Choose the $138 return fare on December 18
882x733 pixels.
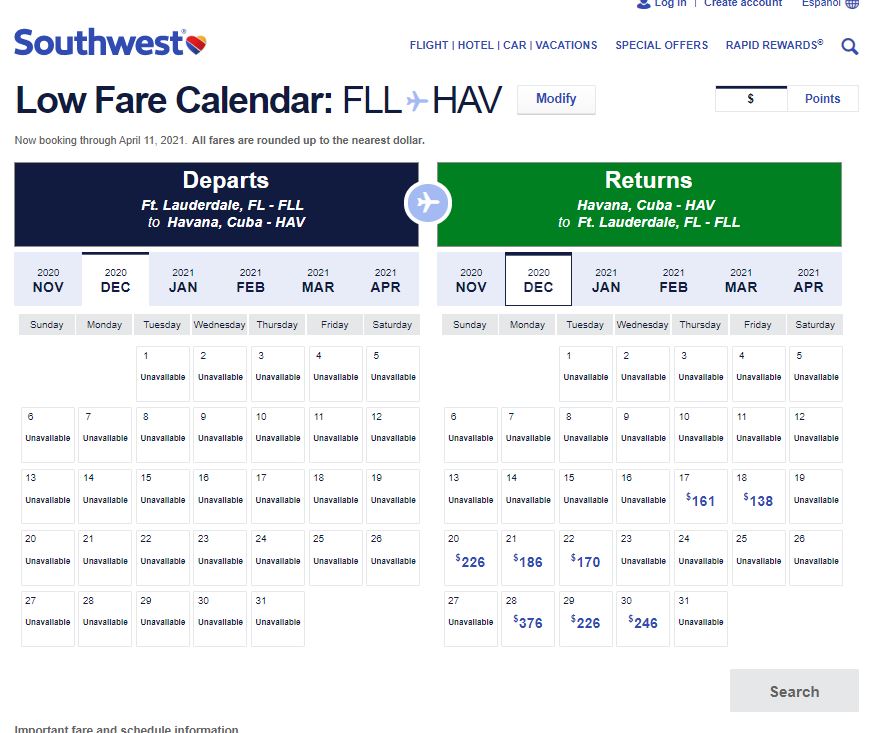coord(758,496)
